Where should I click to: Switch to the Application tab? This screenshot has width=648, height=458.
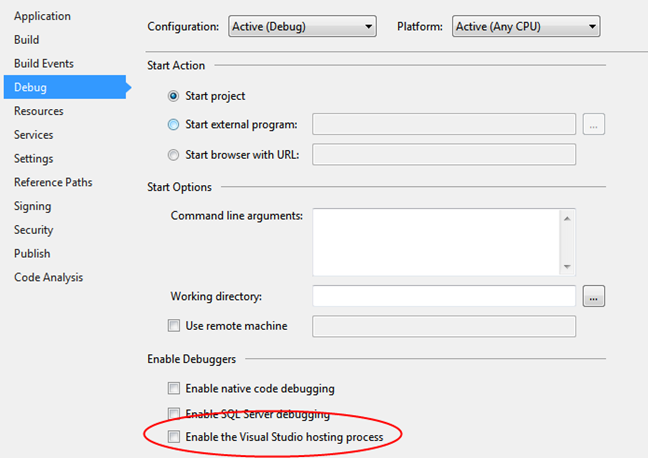pyautogui.click(x=42, y=16)
